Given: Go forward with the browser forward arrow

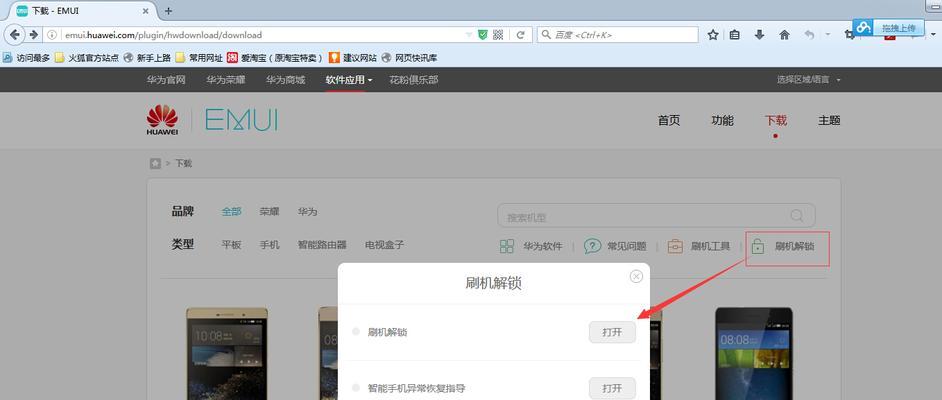Looking at the screenshot, I should [x=34, y=35].
